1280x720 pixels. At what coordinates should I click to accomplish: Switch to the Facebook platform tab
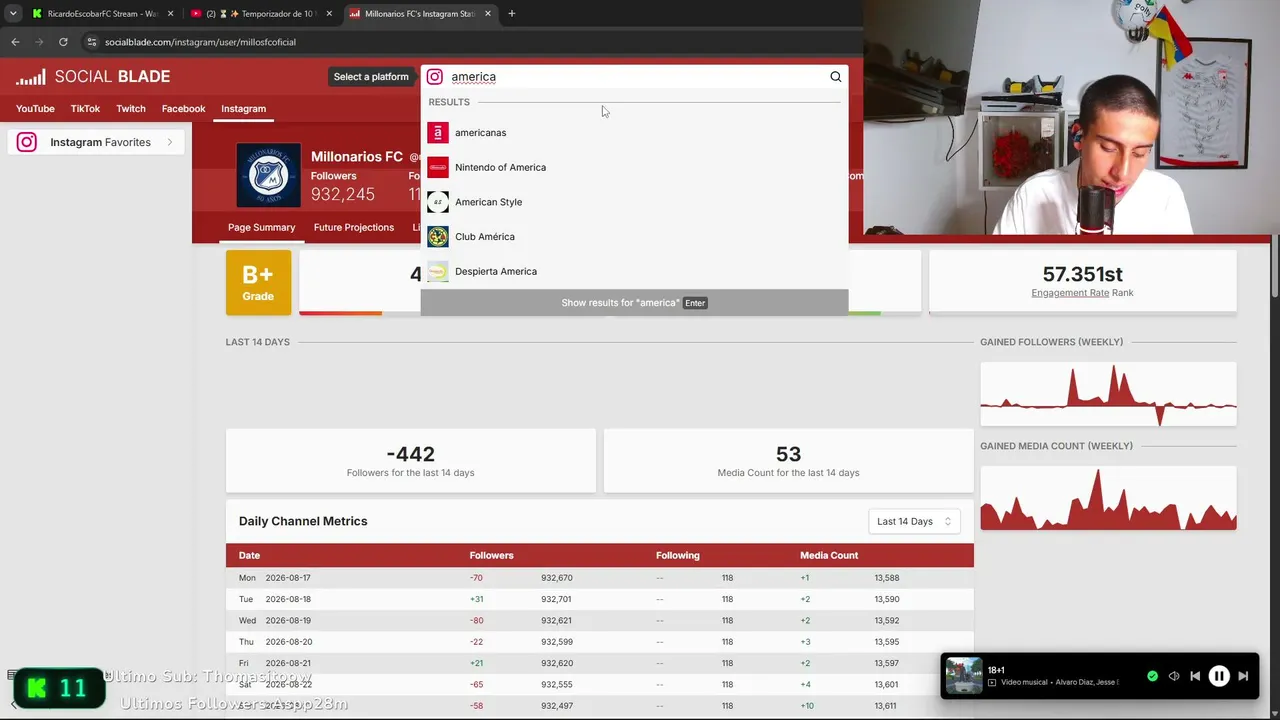pyautogui.click(x=184, y=108)
